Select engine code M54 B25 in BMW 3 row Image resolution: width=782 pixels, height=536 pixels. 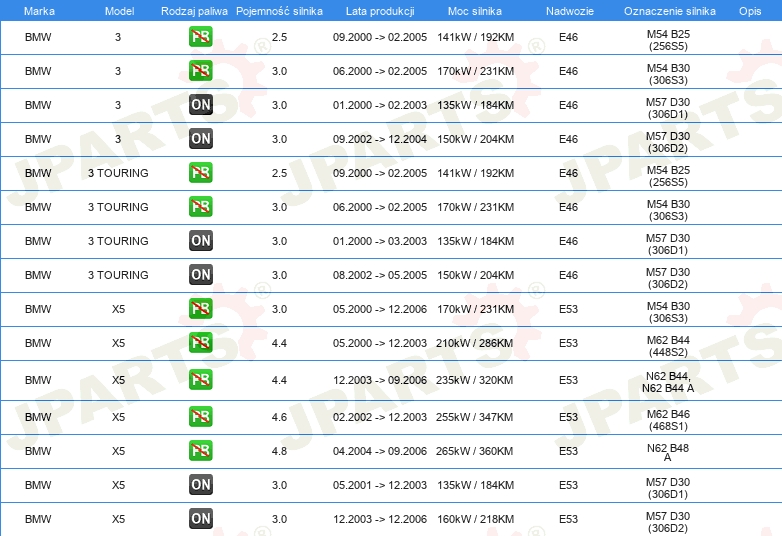click(x=668, y=40)
